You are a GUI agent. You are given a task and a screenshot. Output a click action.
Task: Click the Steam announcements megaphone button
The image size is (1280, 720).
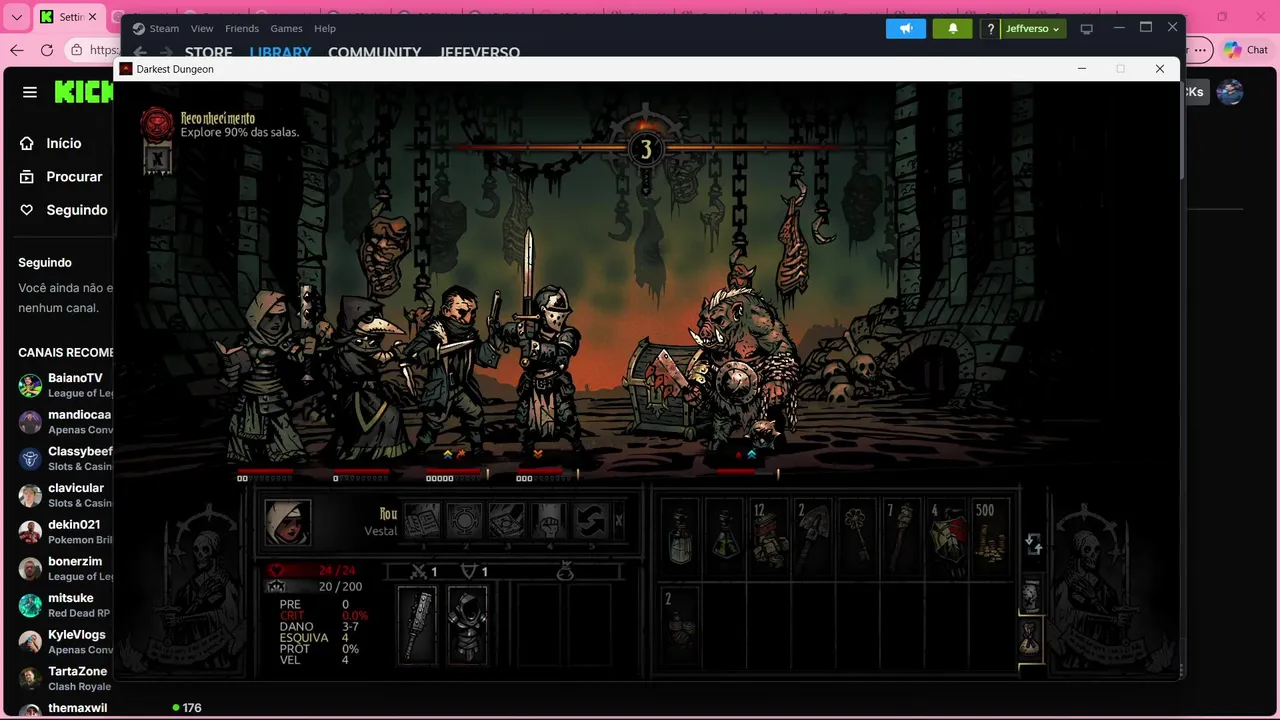[x=906, y=28]
